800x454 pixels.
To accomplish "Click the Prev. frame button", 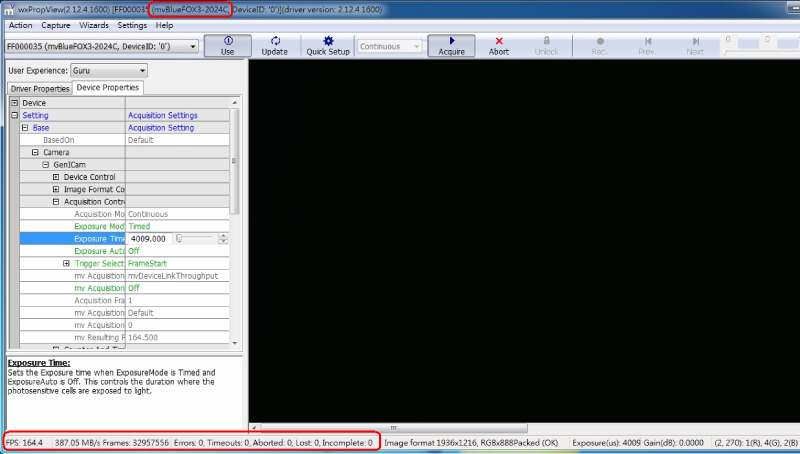I will coord(647,46).
